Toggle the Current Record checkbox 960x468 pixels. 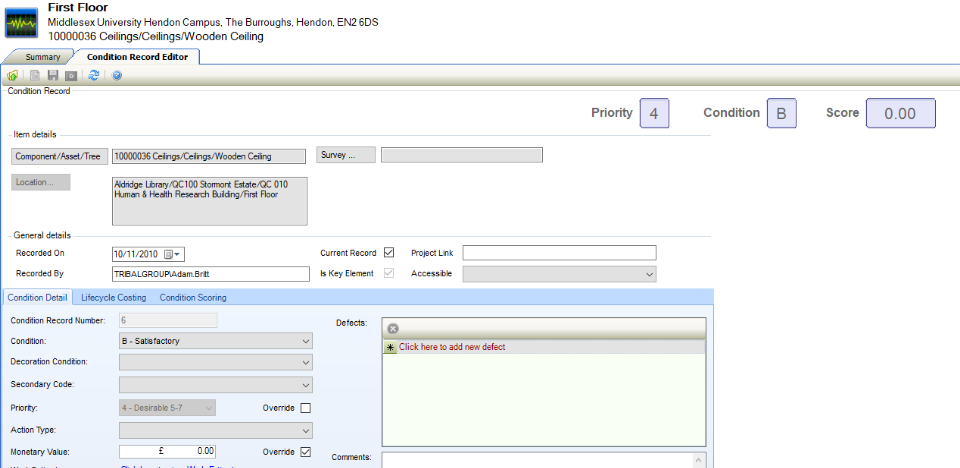tap(390, 252)
